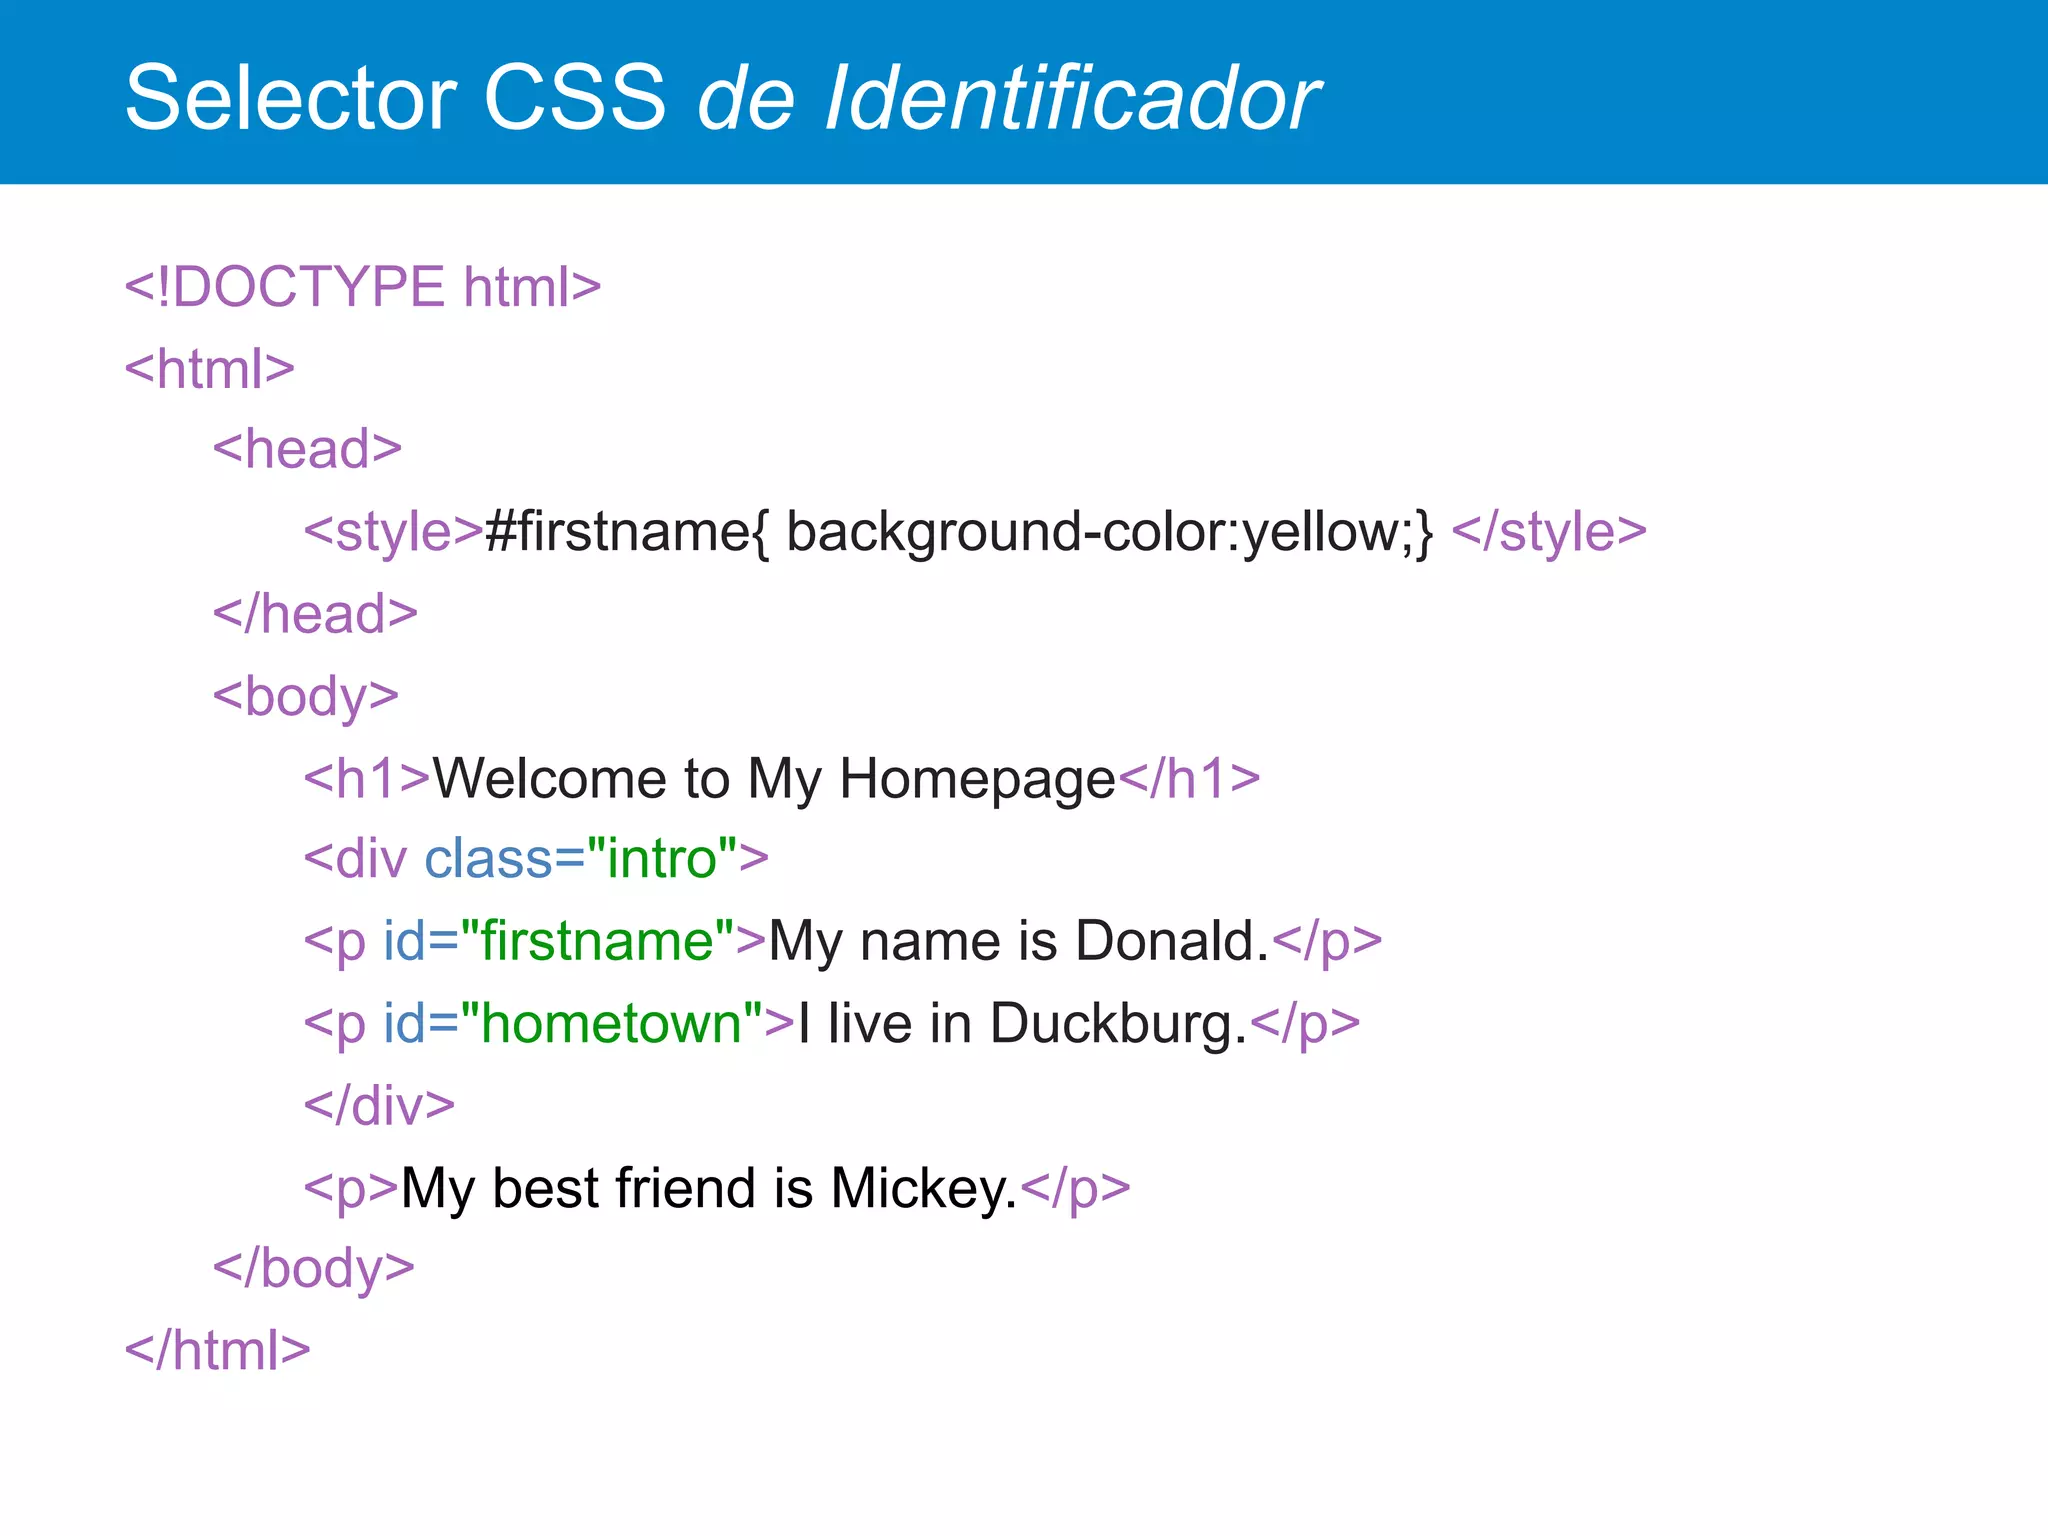Click the "My name is Donald." paragraph line
2048x1536 pixels.
tap(843, 942)
